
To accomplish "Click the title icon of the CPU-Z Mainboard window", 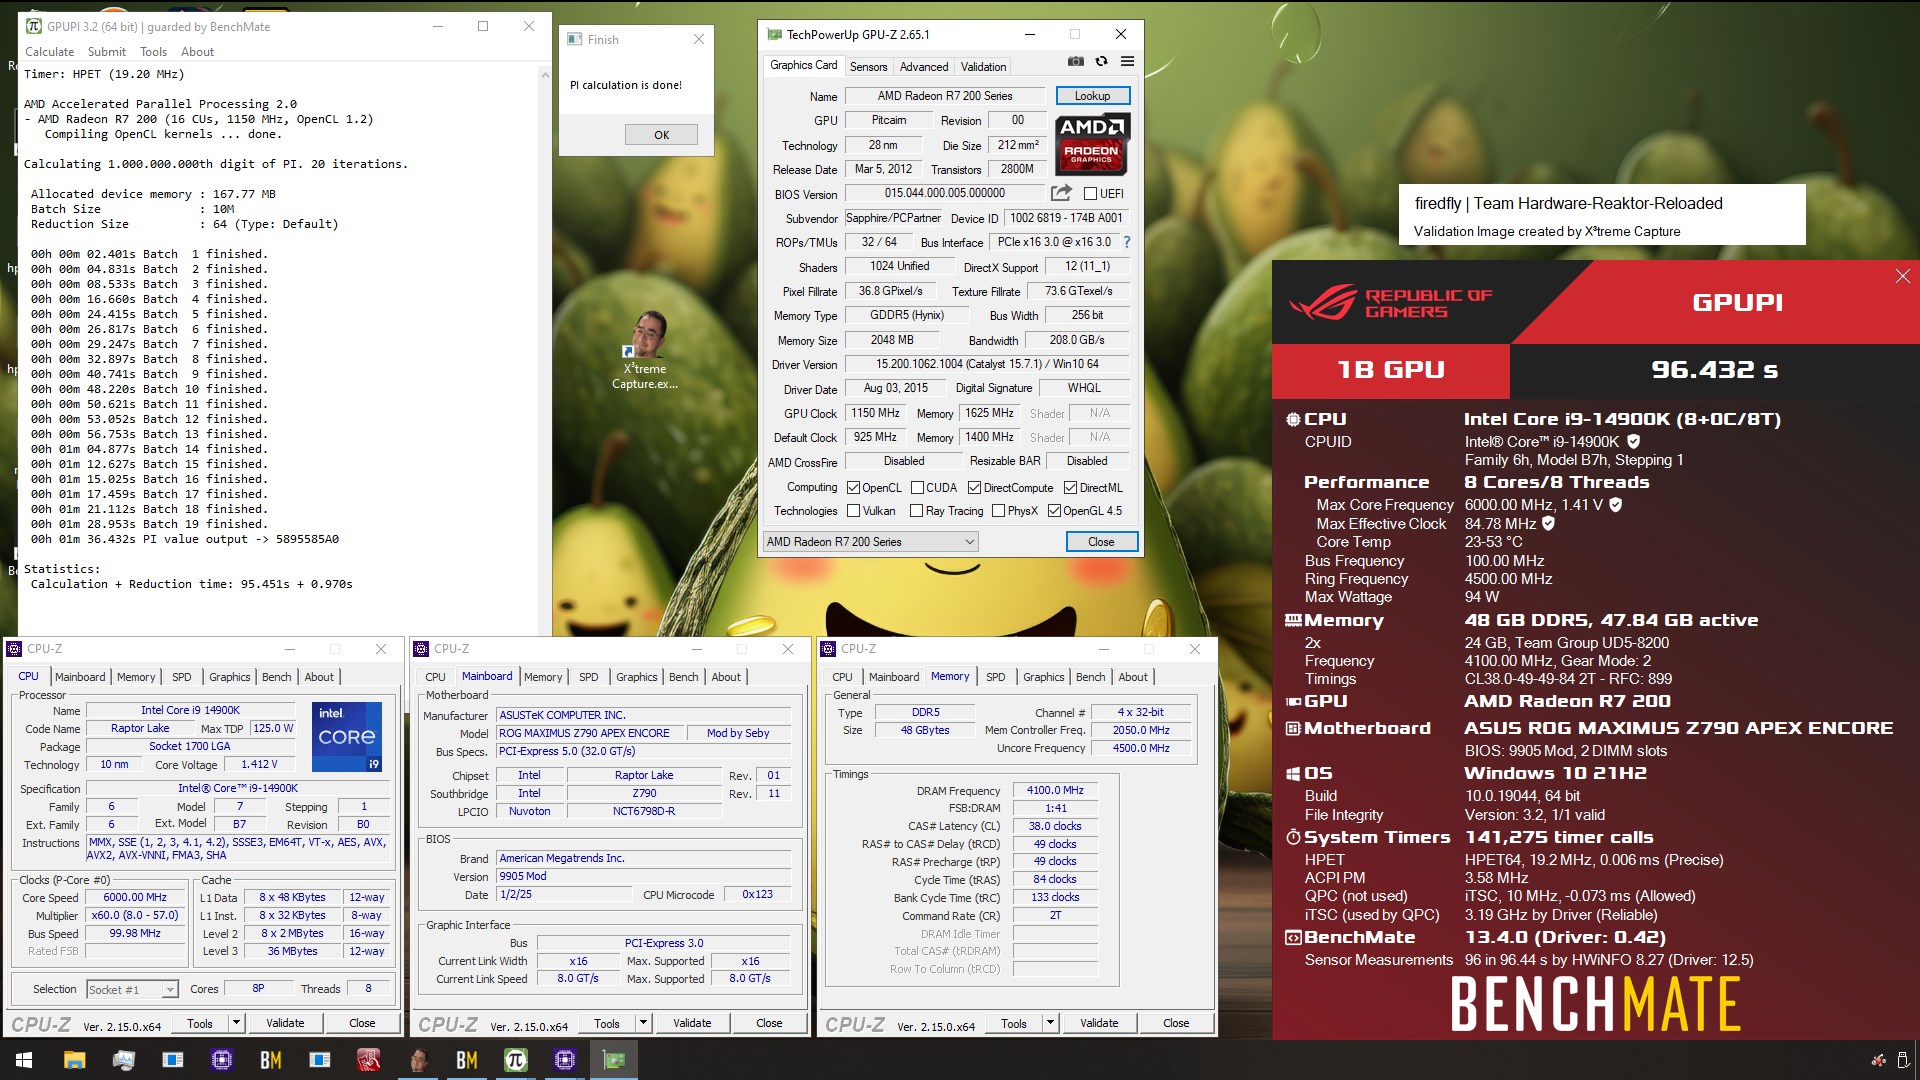I will tap(421, 649).
